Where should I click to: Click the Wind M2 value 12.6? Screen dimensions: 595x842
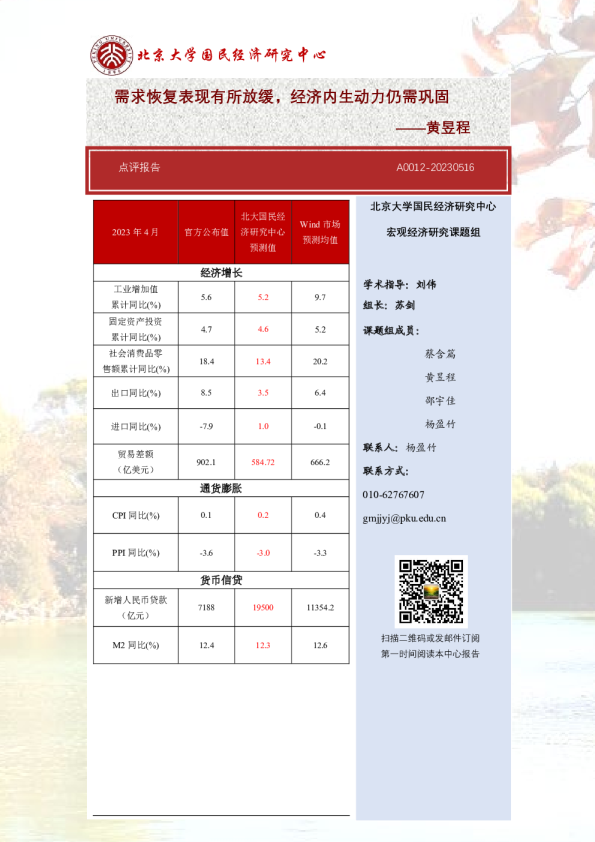tap(320, 645)
